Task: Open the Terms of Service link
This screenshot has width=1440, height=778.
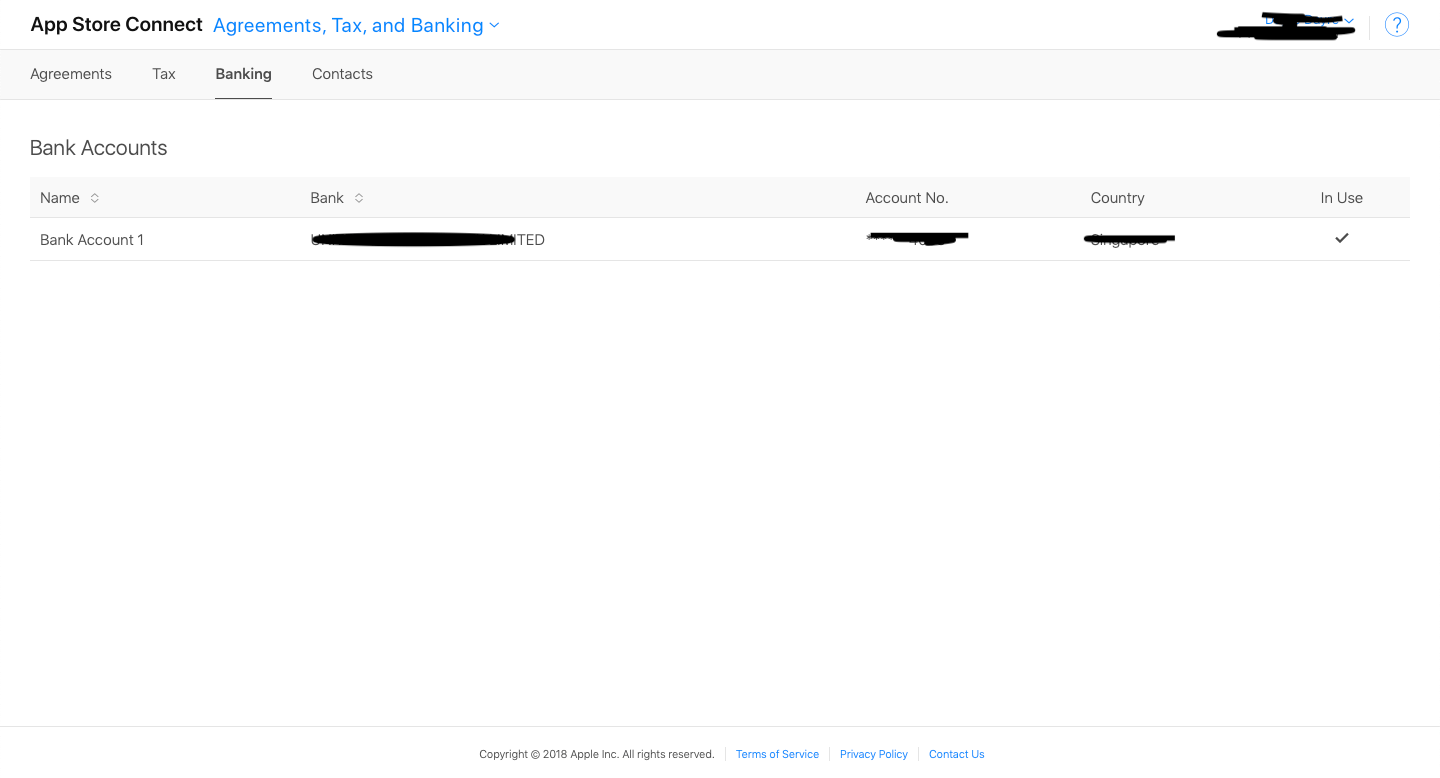Action: coord(777,754)
